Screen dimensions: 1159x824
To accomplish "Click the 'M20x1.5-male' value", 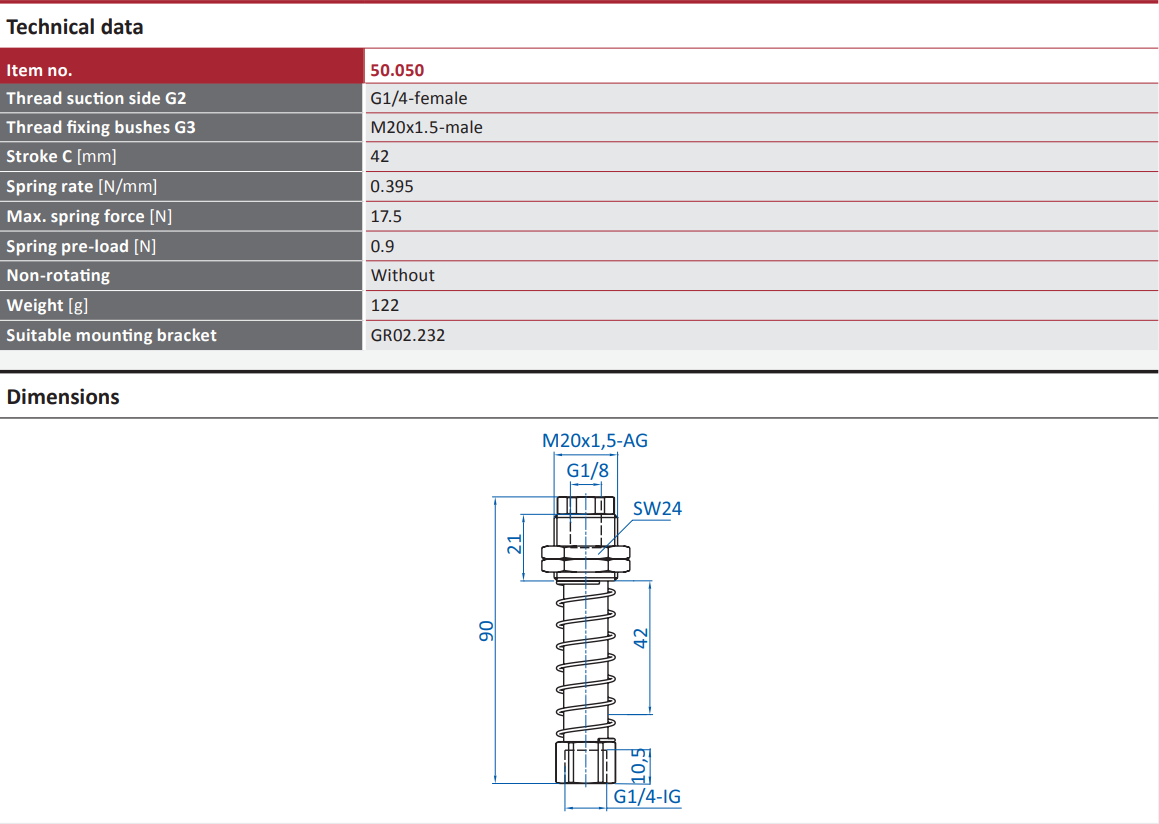I will pyautogui.click(x=426, y=127).
